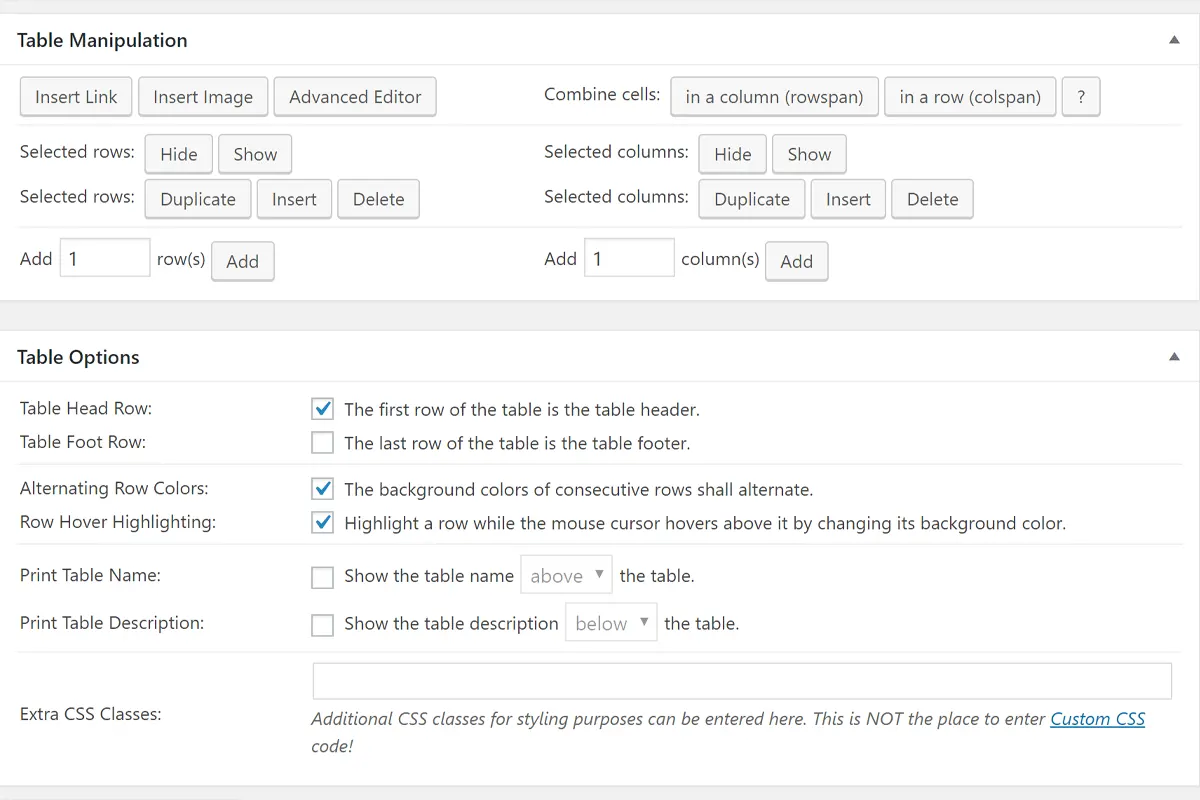Enable the Table Foot Row checkbox
The height and width of the screenshot is (800, 1200).
[x=322, y=442]
